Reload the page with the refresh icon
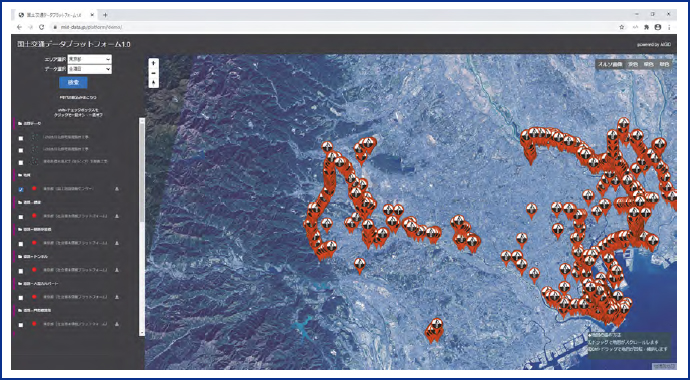 (42, 27)
